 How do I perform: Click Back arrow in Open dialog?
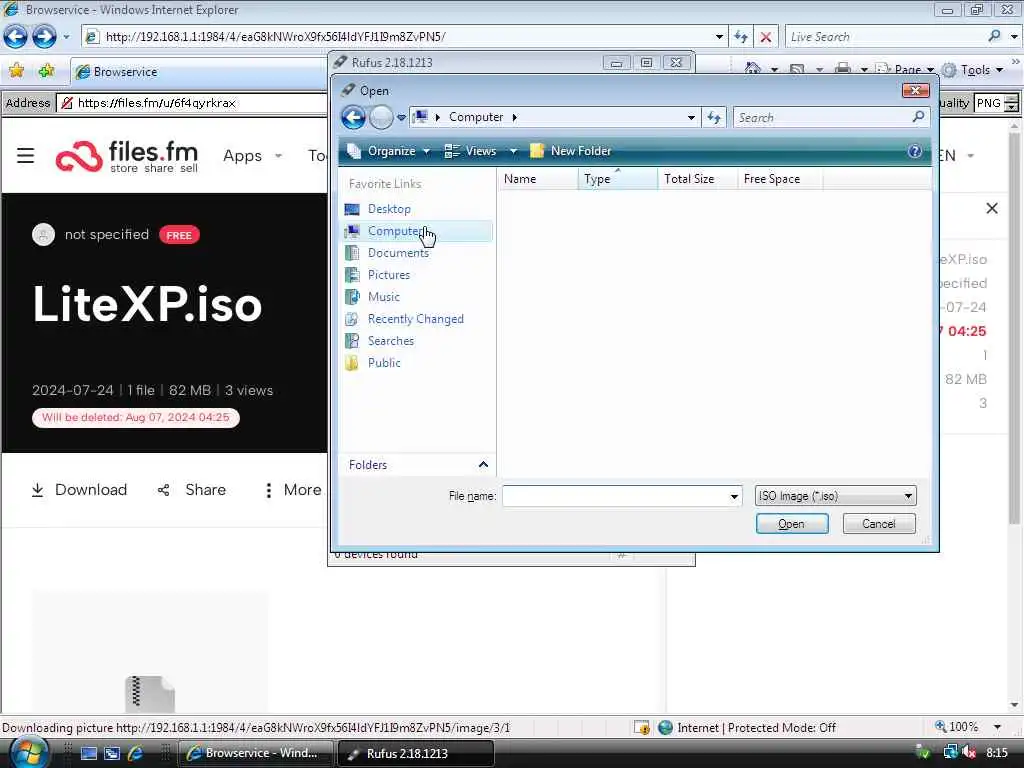[x=353, y=118]
